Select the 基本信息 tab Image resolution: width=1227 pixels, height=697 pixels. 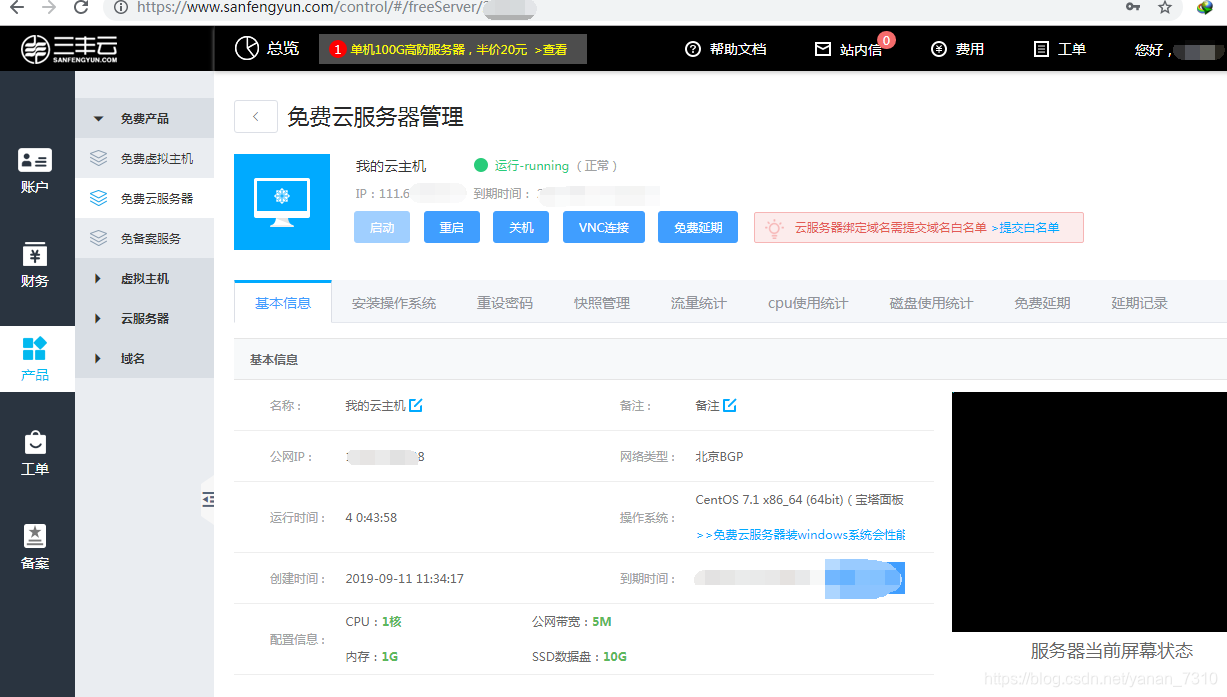point(283,303)
